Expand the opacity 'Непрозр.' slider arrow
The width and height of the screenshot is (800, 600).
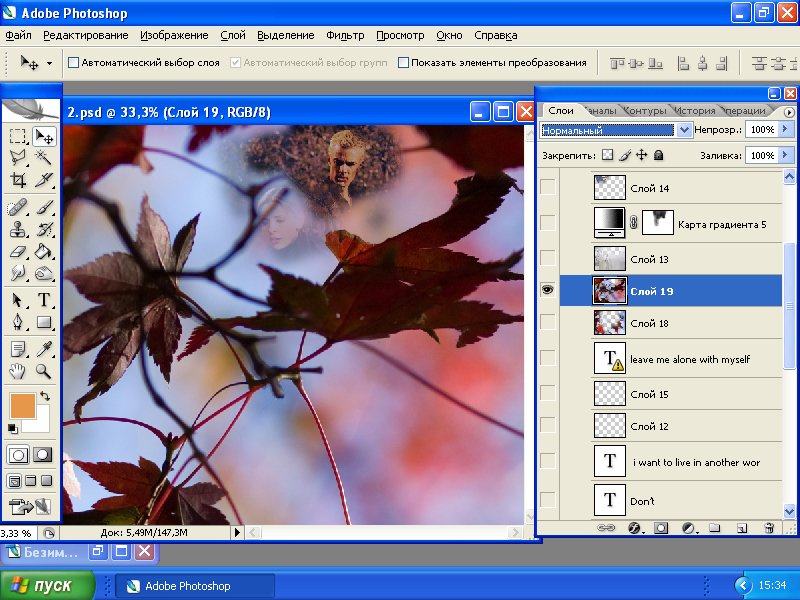pos(785,130)
